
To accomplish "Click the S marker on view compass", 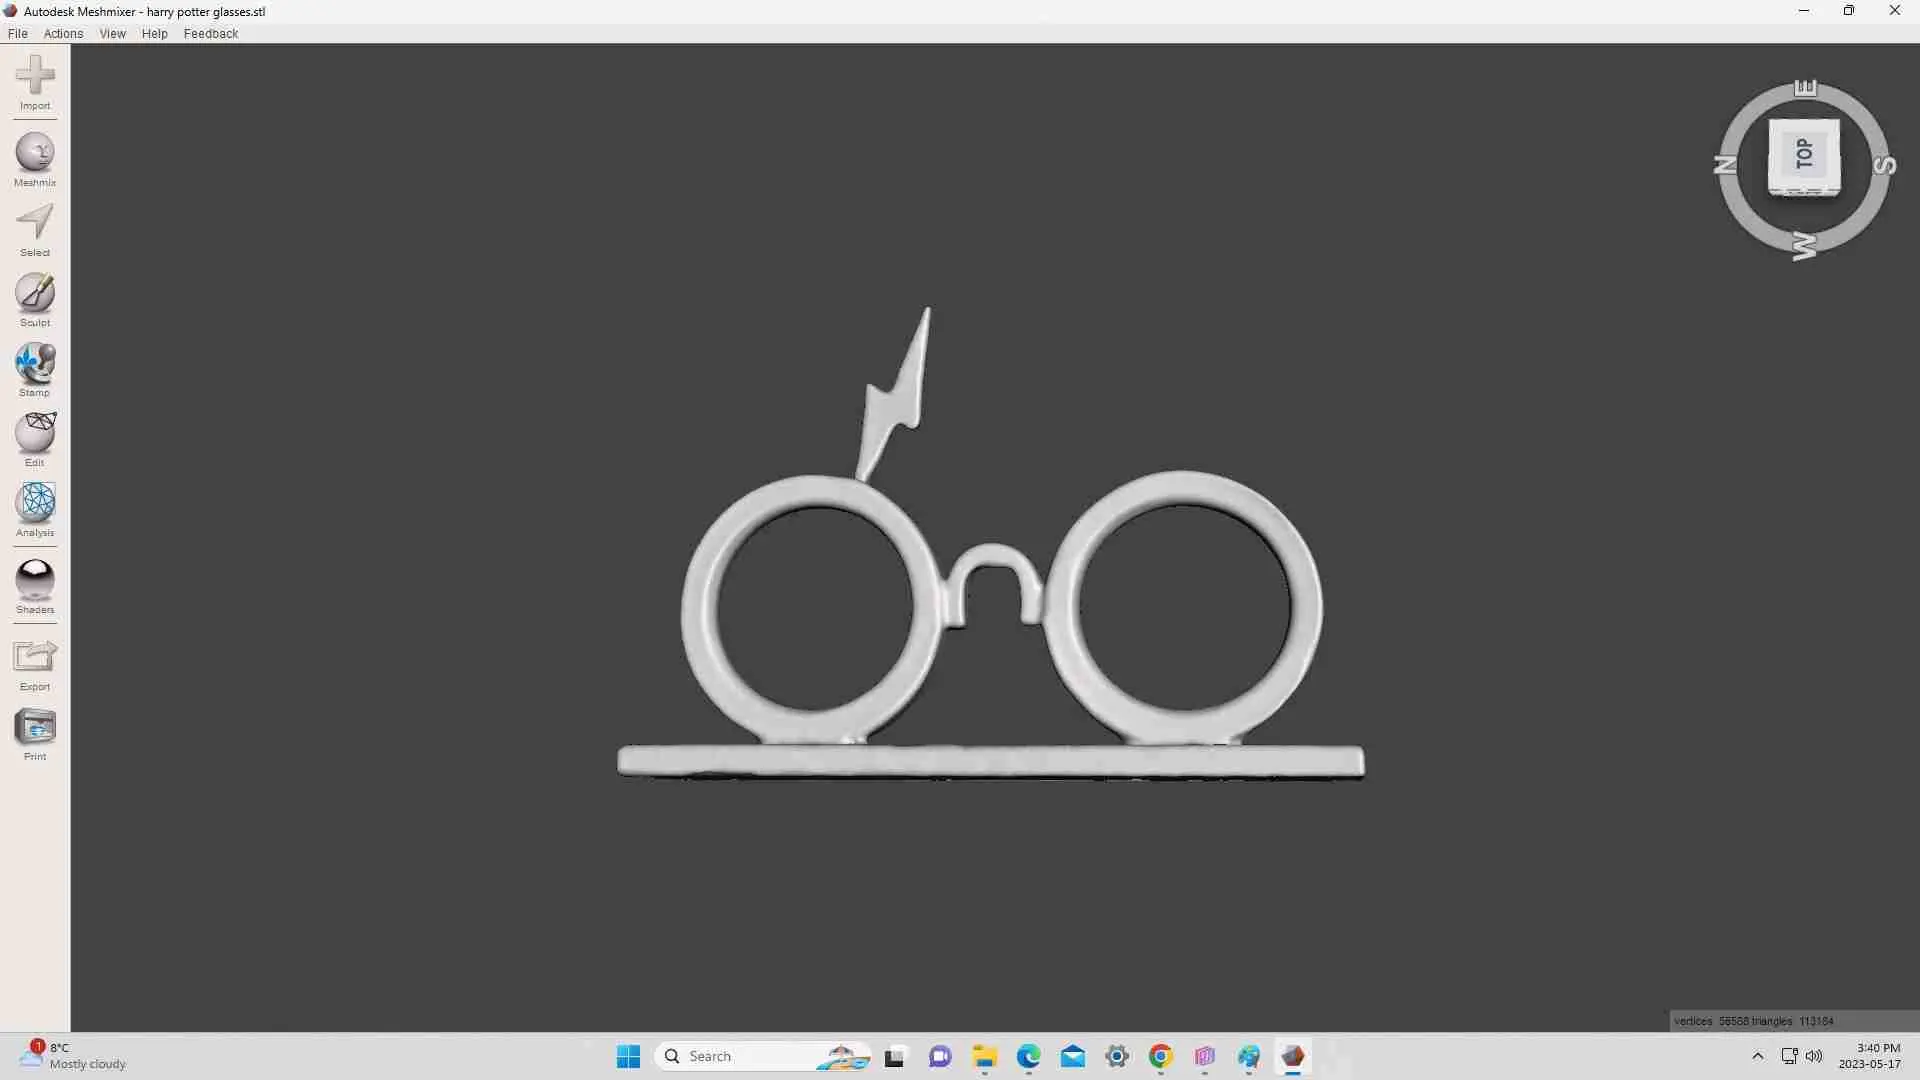I will click(x=1884, y=165).
